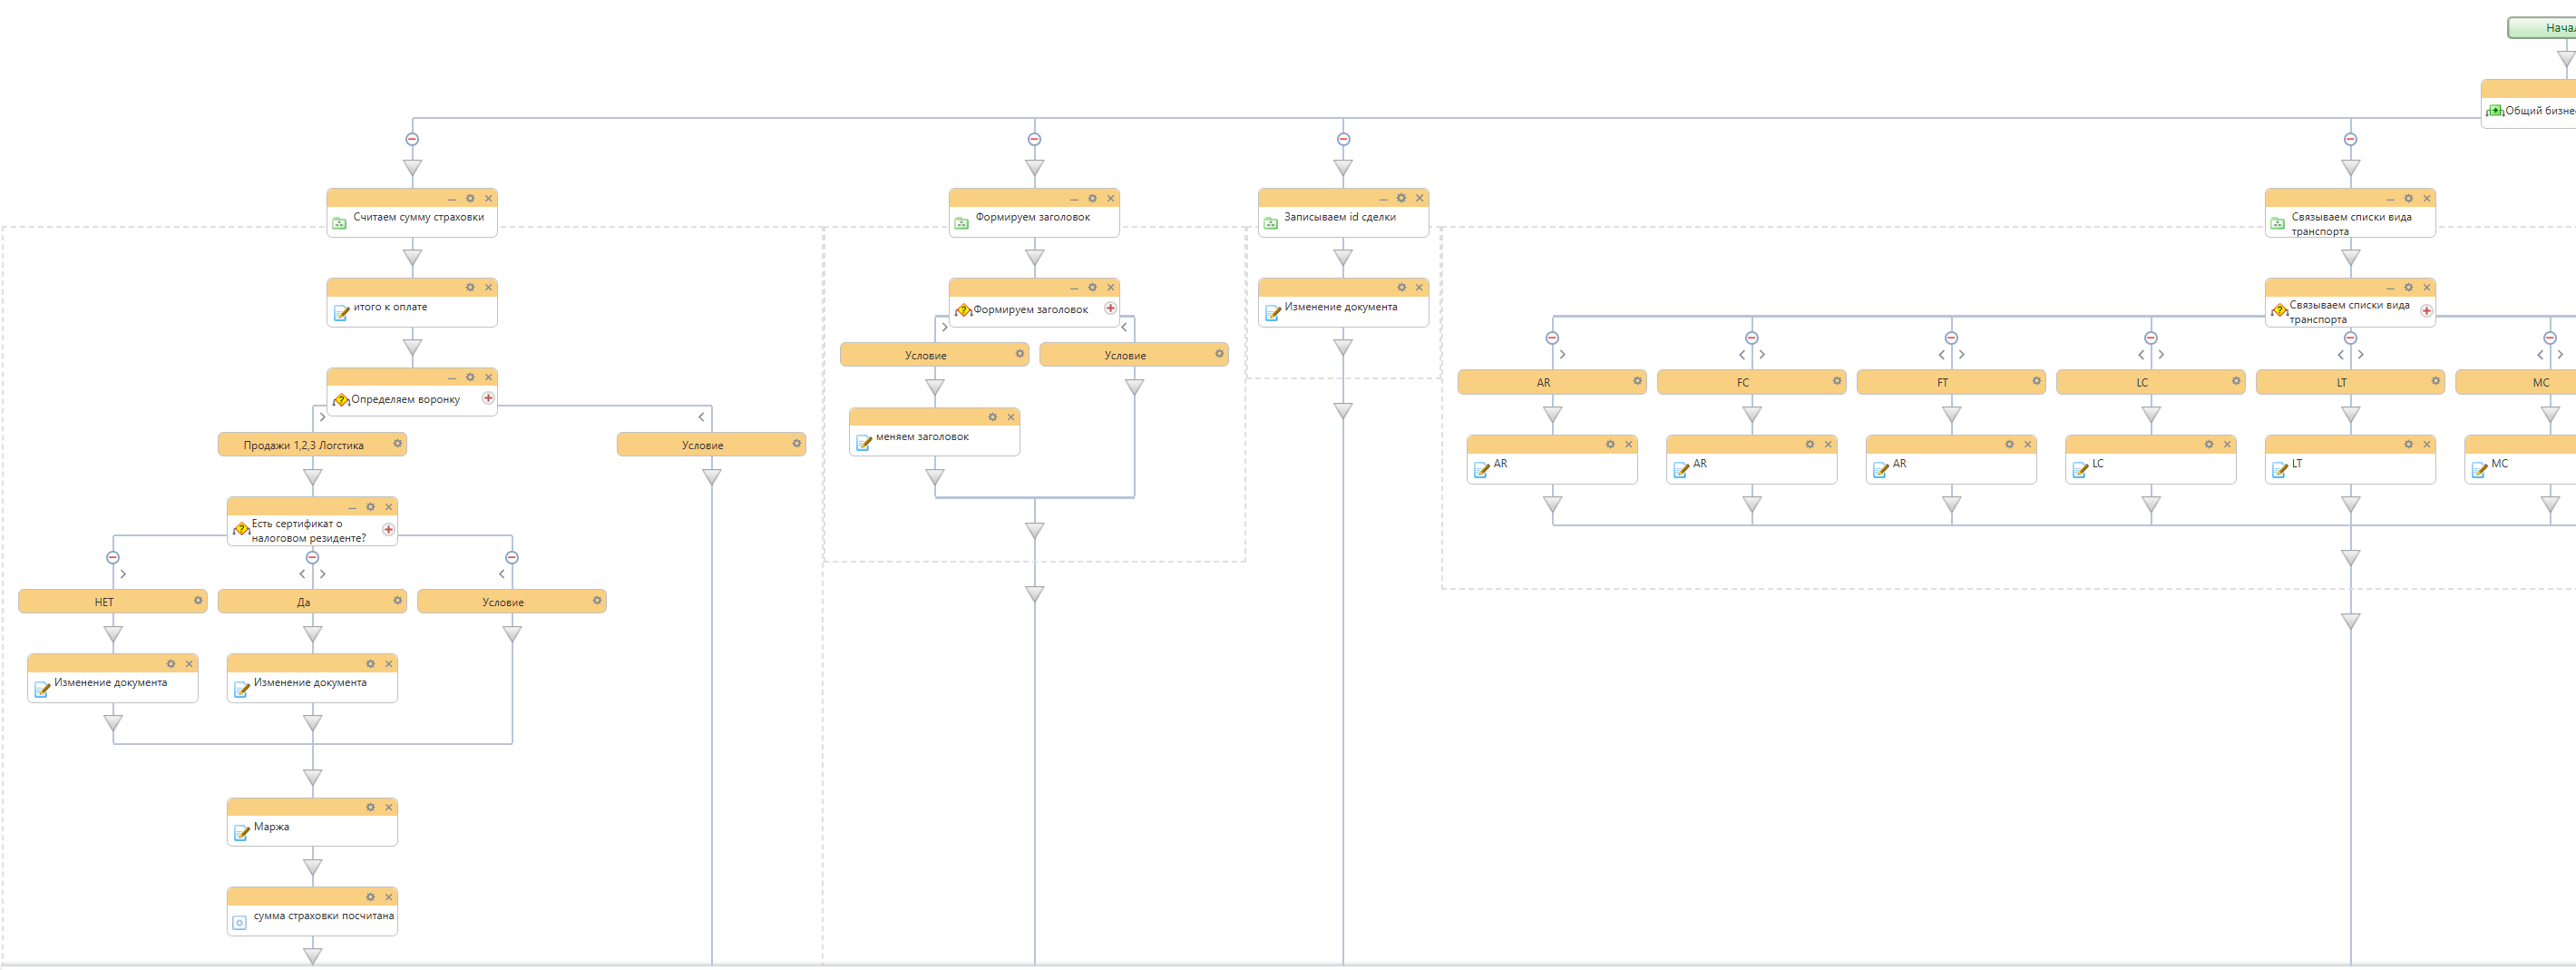Delete the action block under 'FT' branch

click(x=2027, y=444)
